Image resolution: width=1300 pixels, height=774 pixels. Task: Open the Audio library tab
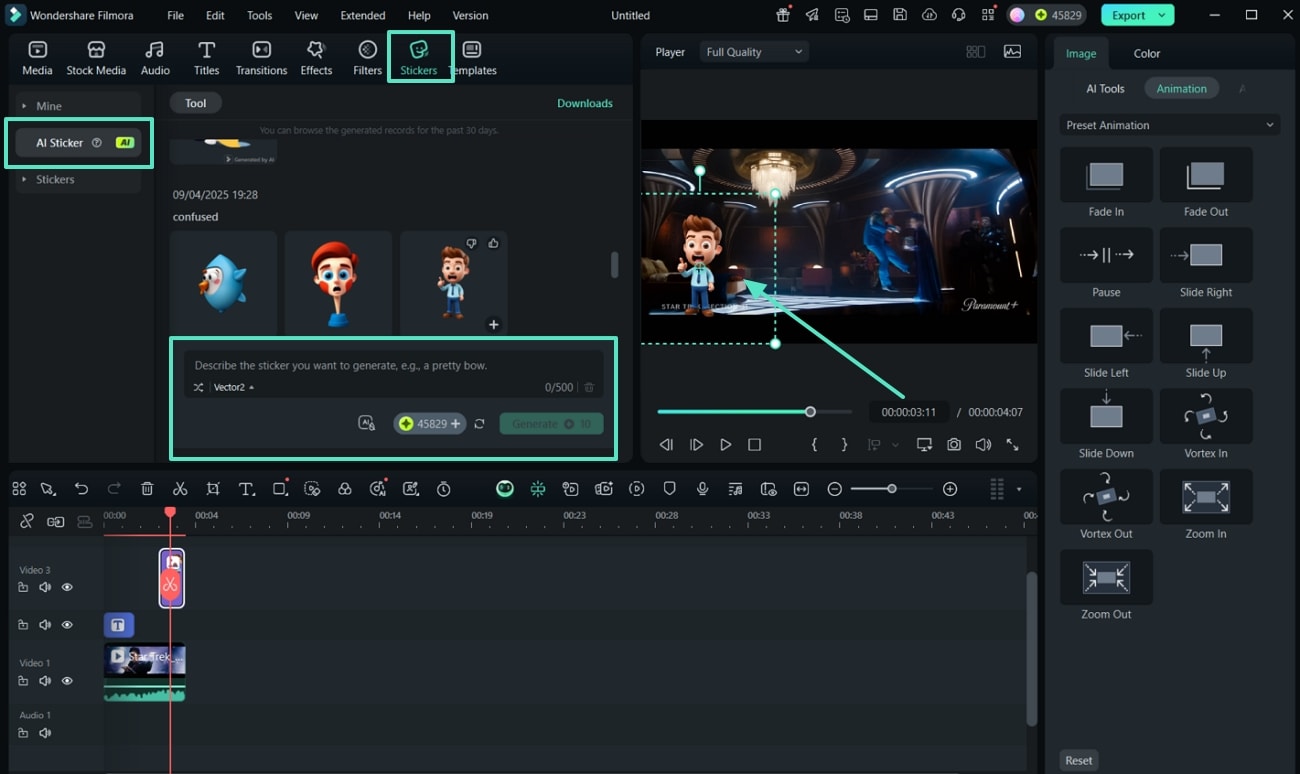pos(155,58)
